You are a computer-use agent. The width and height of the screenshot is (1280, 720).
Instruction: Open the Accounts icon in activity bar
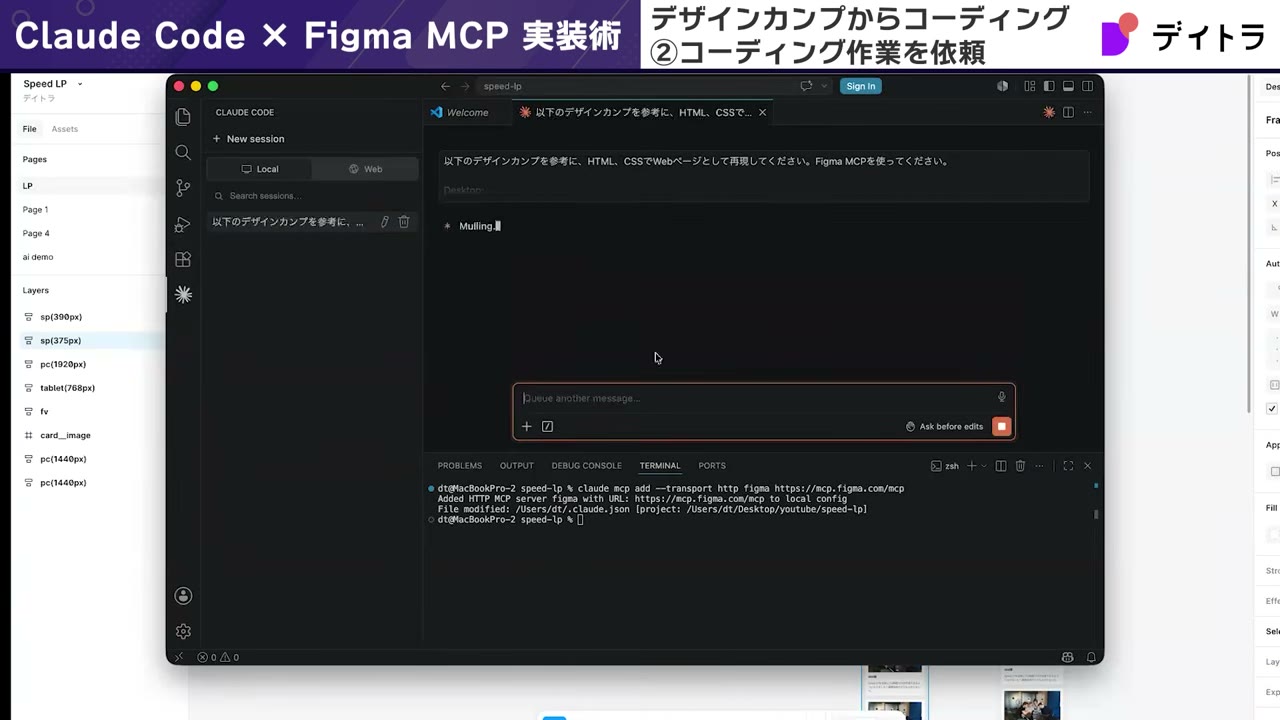[183, 596]
